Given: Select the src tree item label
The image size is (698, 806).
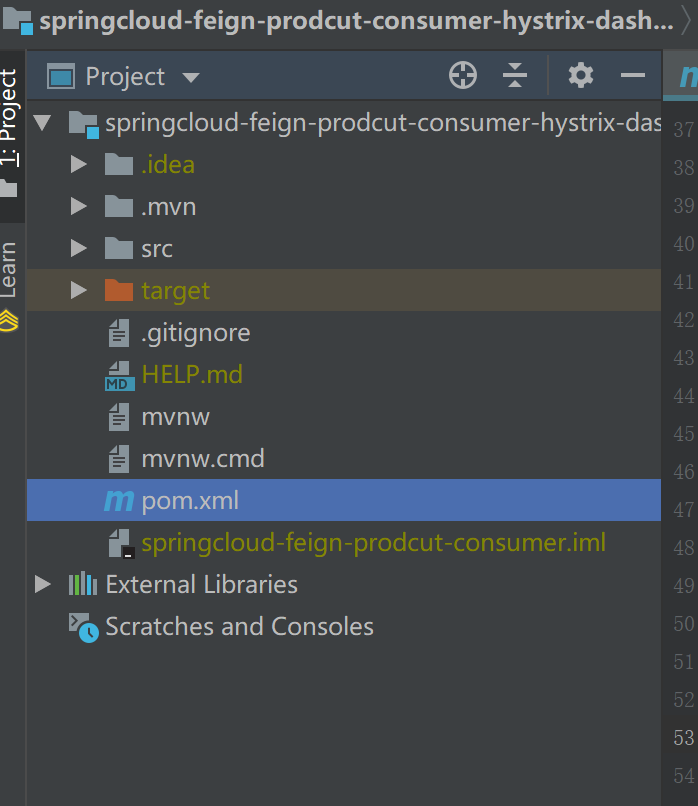Looking at the screenshot, I should 157,249.
